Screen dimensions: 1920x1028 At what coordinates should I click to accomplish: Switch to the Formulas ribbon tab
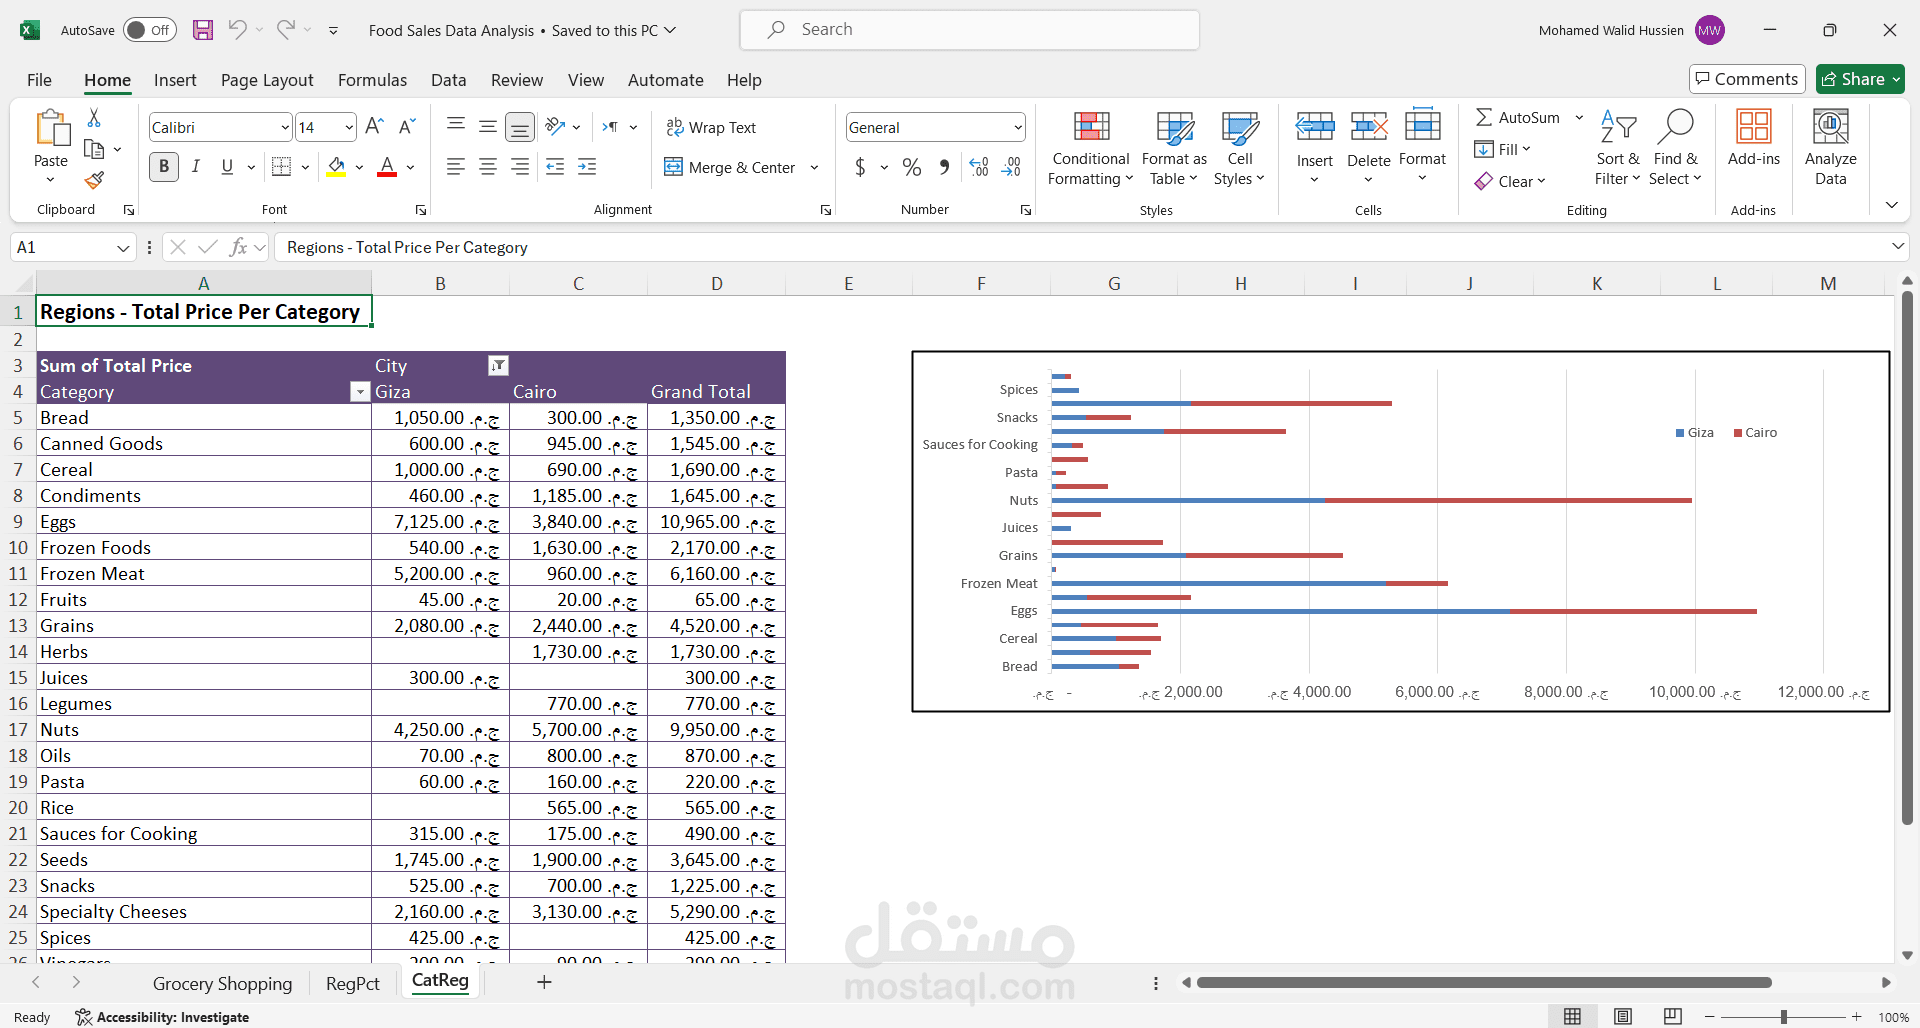372,80
